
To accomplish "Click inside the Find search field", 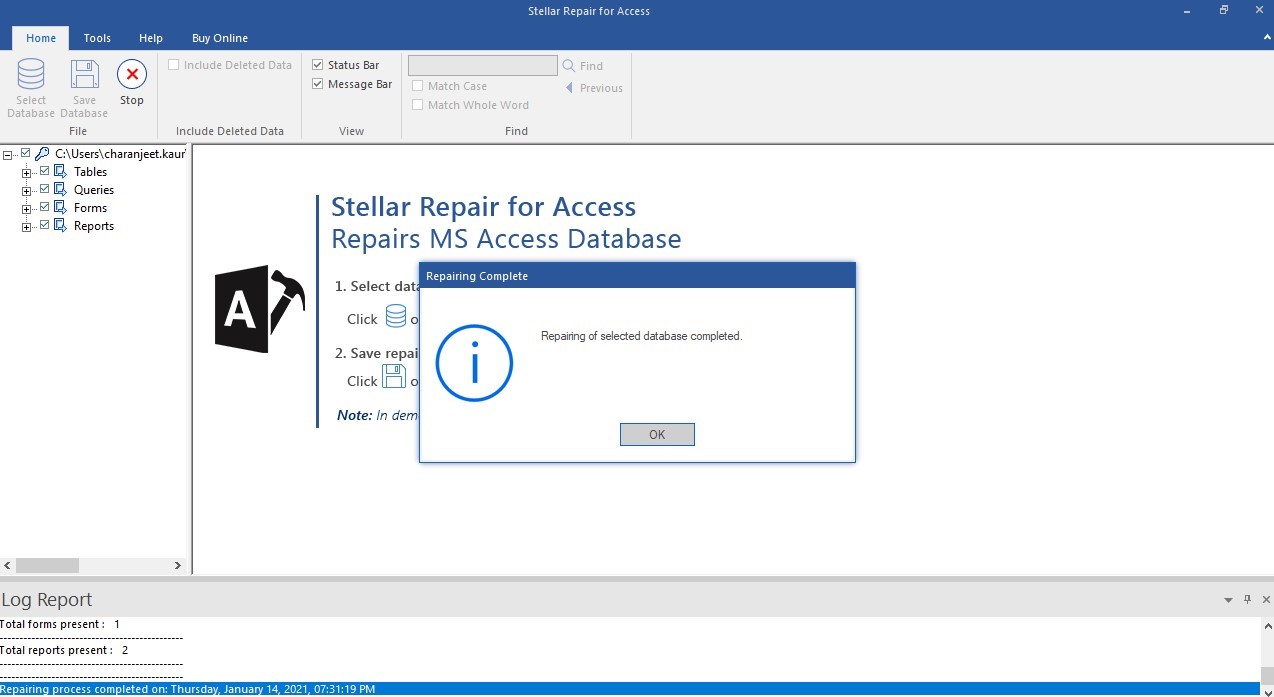I will tap(482, 65).
